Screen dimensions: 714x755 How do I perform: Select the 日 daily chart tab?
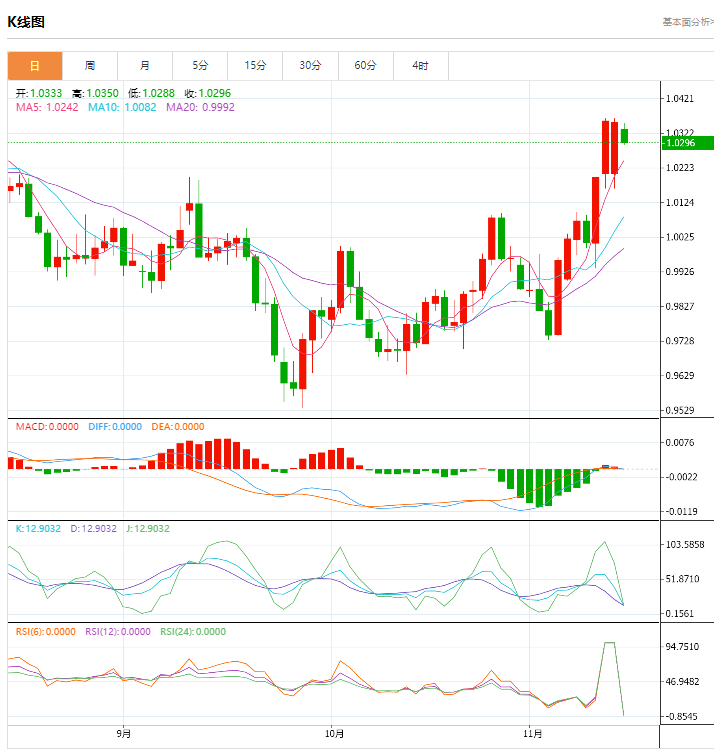click(x=35, y=66)
